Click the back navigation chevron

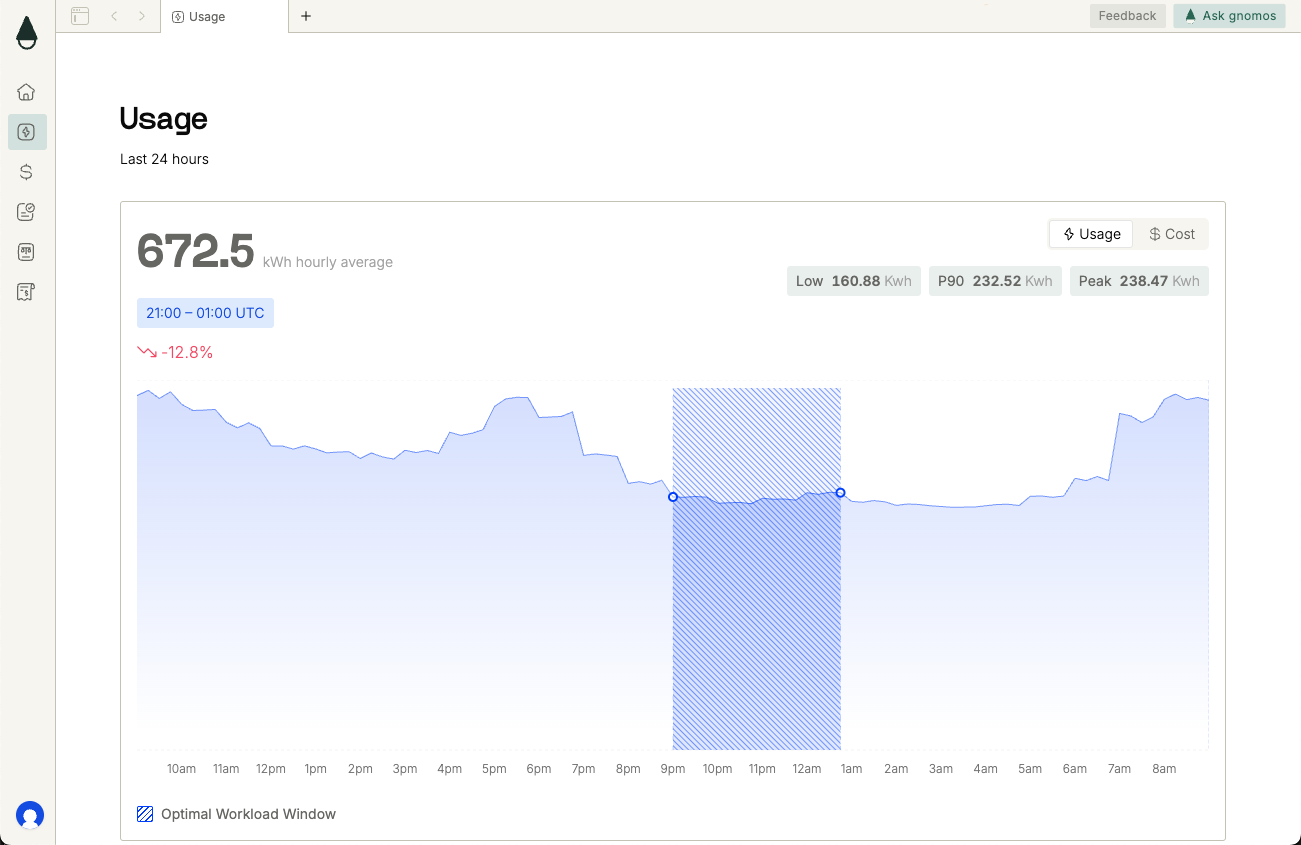click(115, 16)
